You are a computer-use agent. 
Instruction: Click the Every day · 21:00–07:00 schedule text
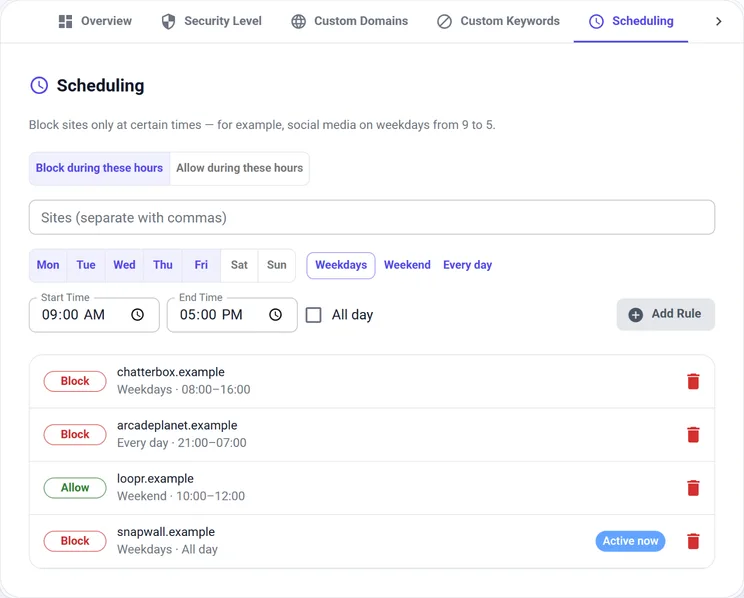182,443
